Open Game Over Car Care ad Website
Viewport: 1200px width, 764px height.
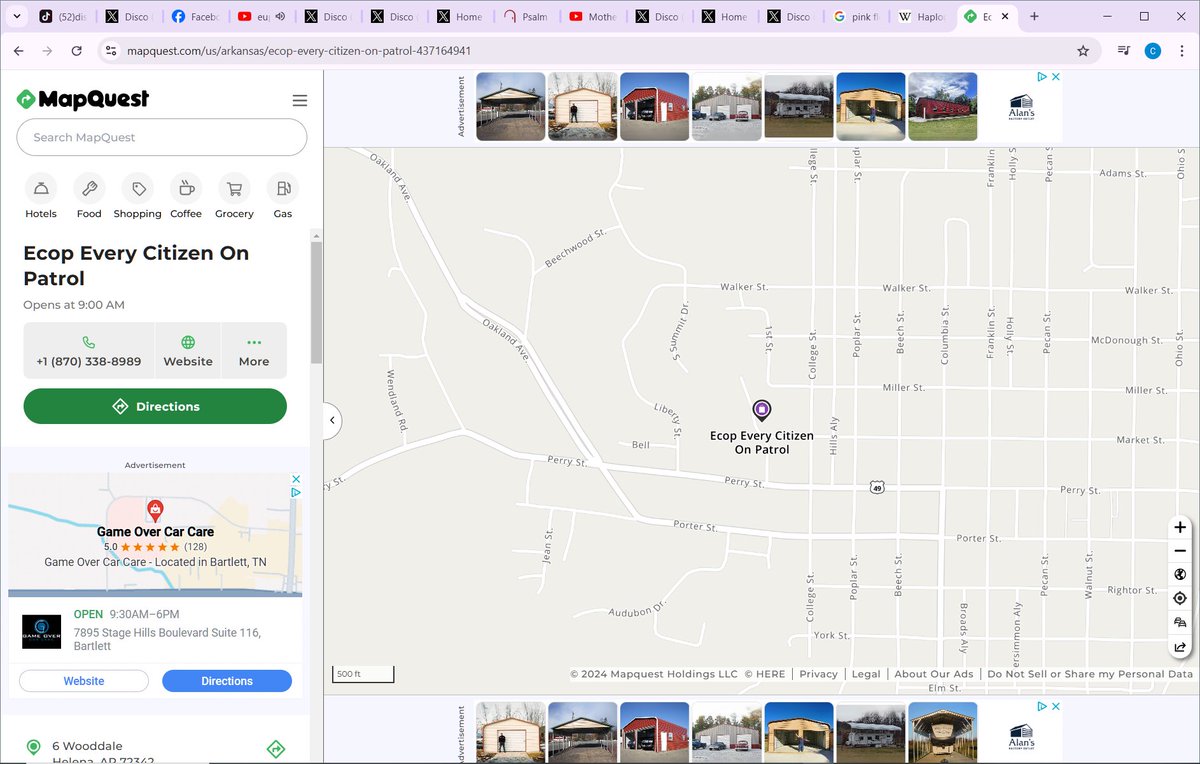tap(84, 681)
